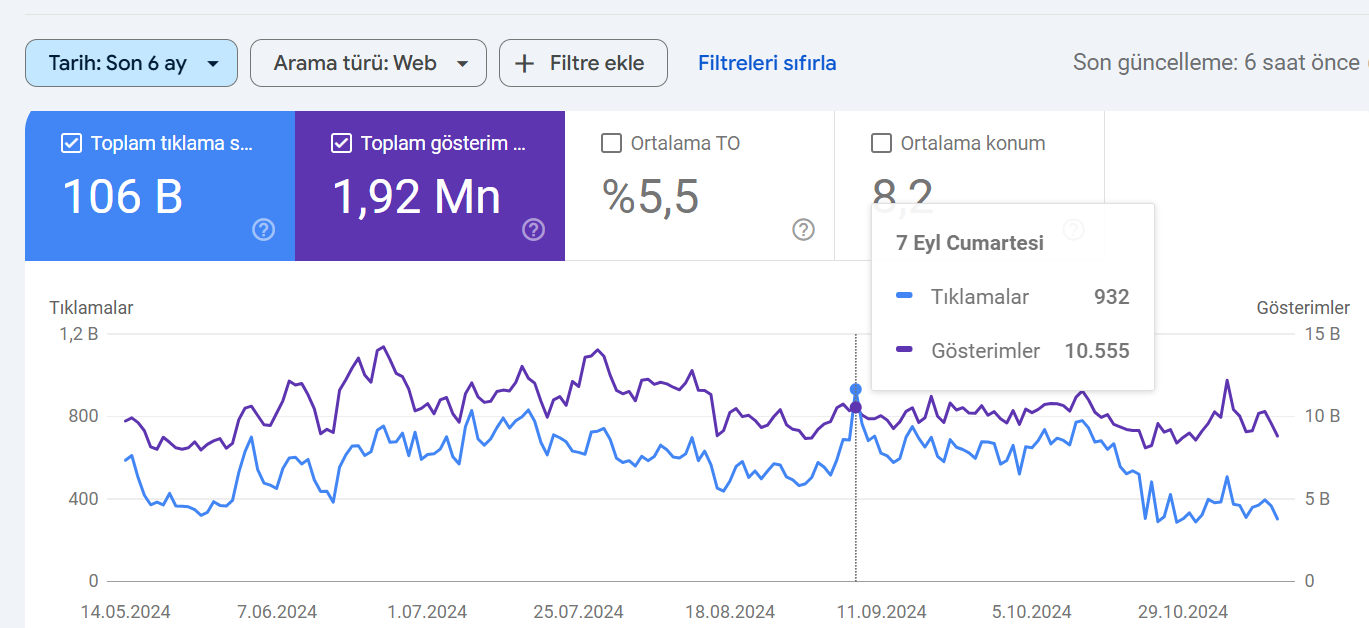Select the 1,92 Mn total impressions card
1369x628 pixels.
(x=430, y=186)
